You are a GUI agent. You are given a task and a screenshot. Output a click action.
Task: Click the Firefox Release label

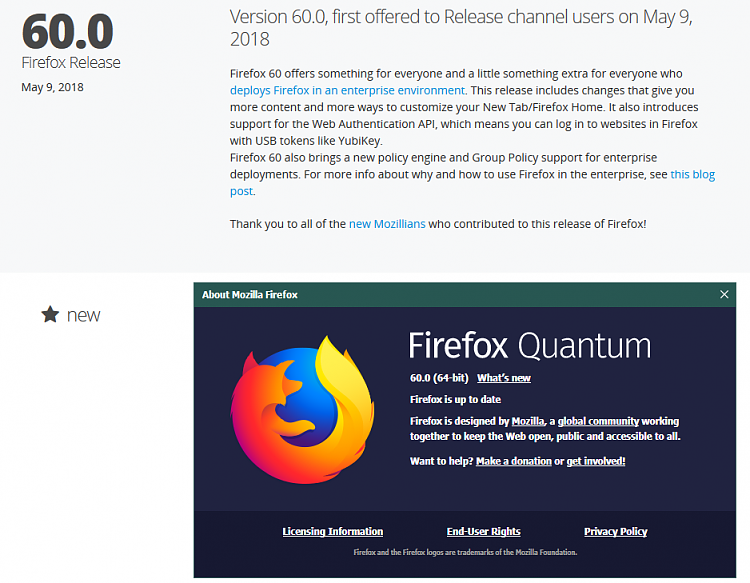tap(71, 63)
